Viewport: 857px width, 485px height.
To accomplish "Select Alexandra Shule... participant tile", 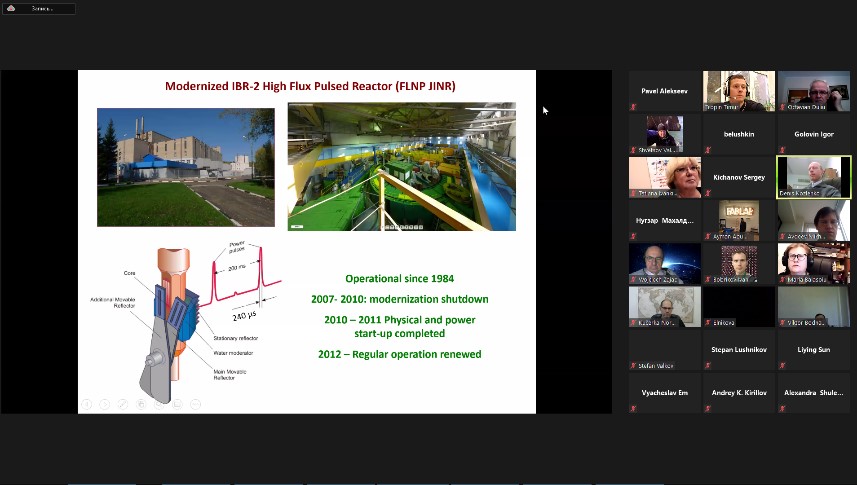I will tap(813, 393).
